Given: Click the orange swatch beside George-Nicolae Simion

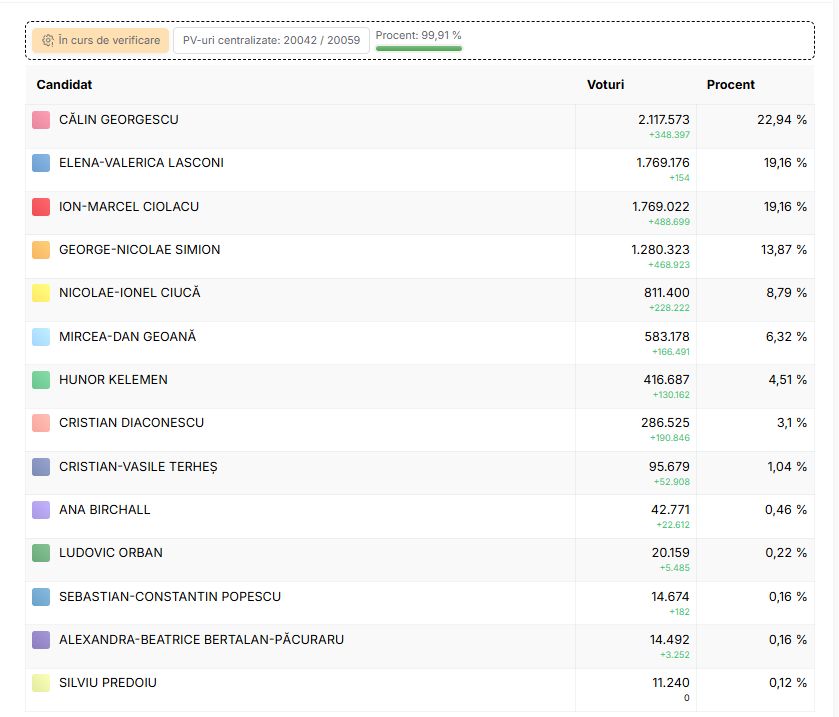Looking at the screenshot, I should click(41, 250).
